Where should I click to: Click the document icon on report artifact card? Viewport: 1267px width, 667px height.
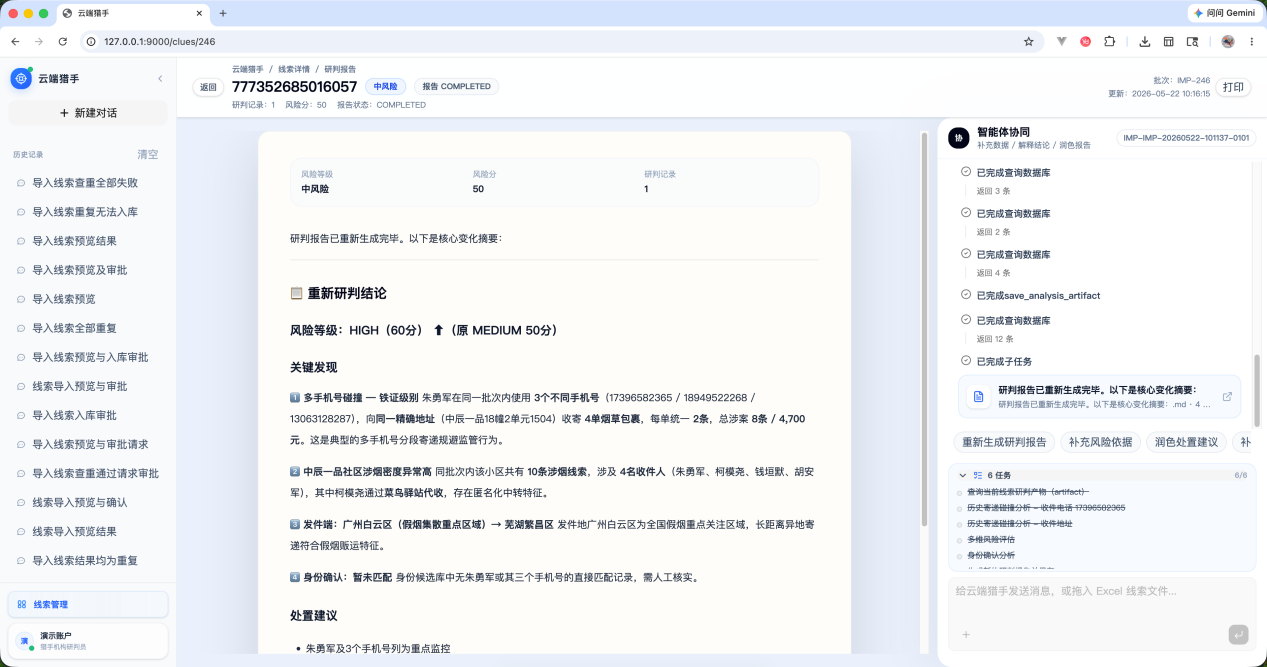[x=978, y=397]
